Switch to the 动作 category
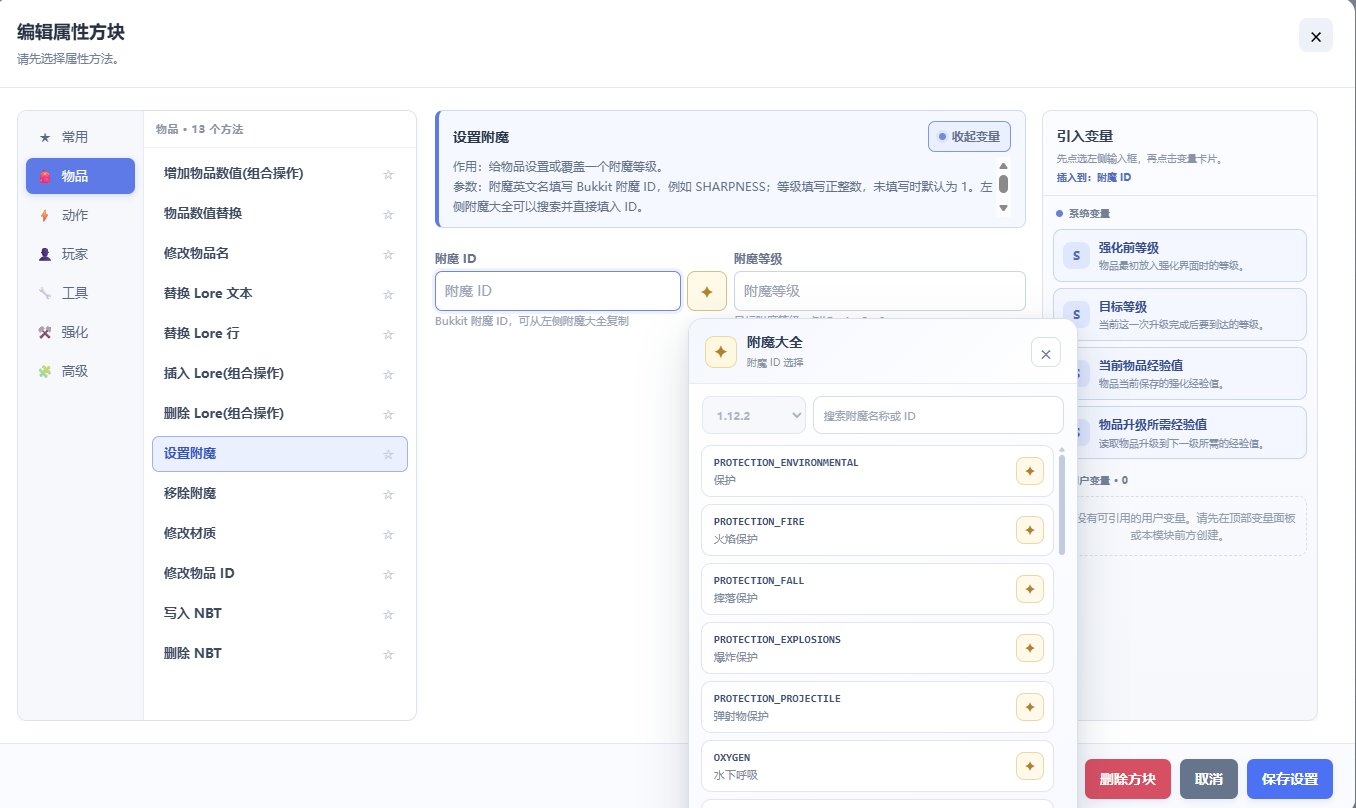Viewport: 1356px width, 808px height. [x=80, y=215]
